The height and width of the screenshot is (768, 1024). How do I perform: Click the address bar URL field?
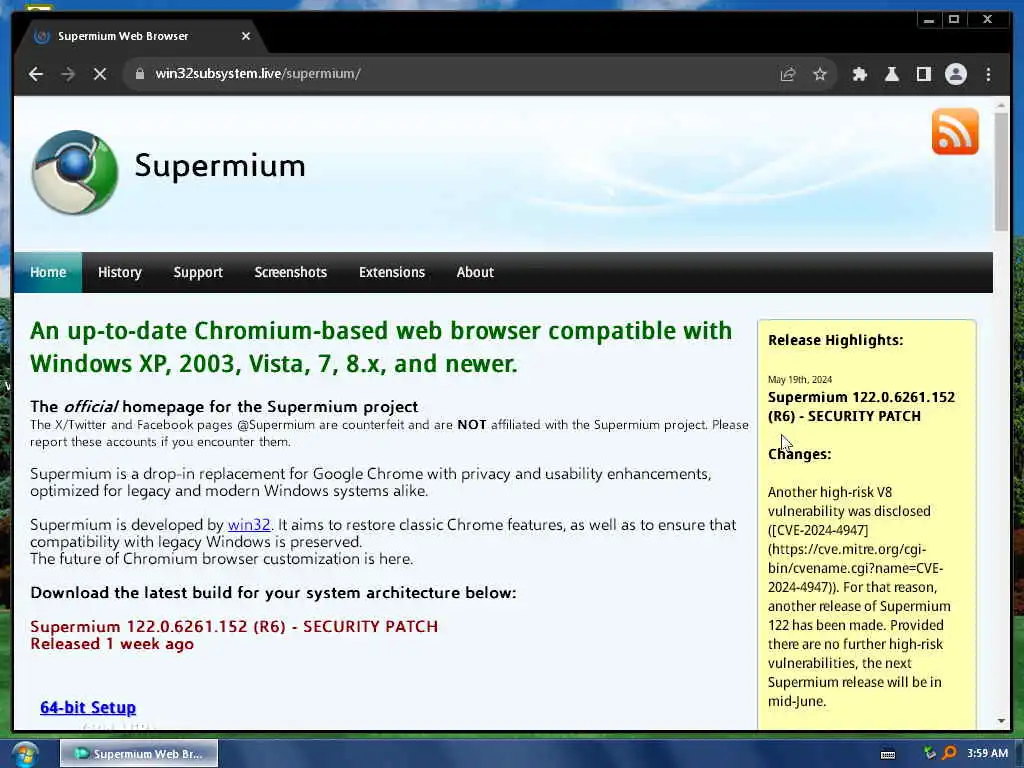[457, 74]
